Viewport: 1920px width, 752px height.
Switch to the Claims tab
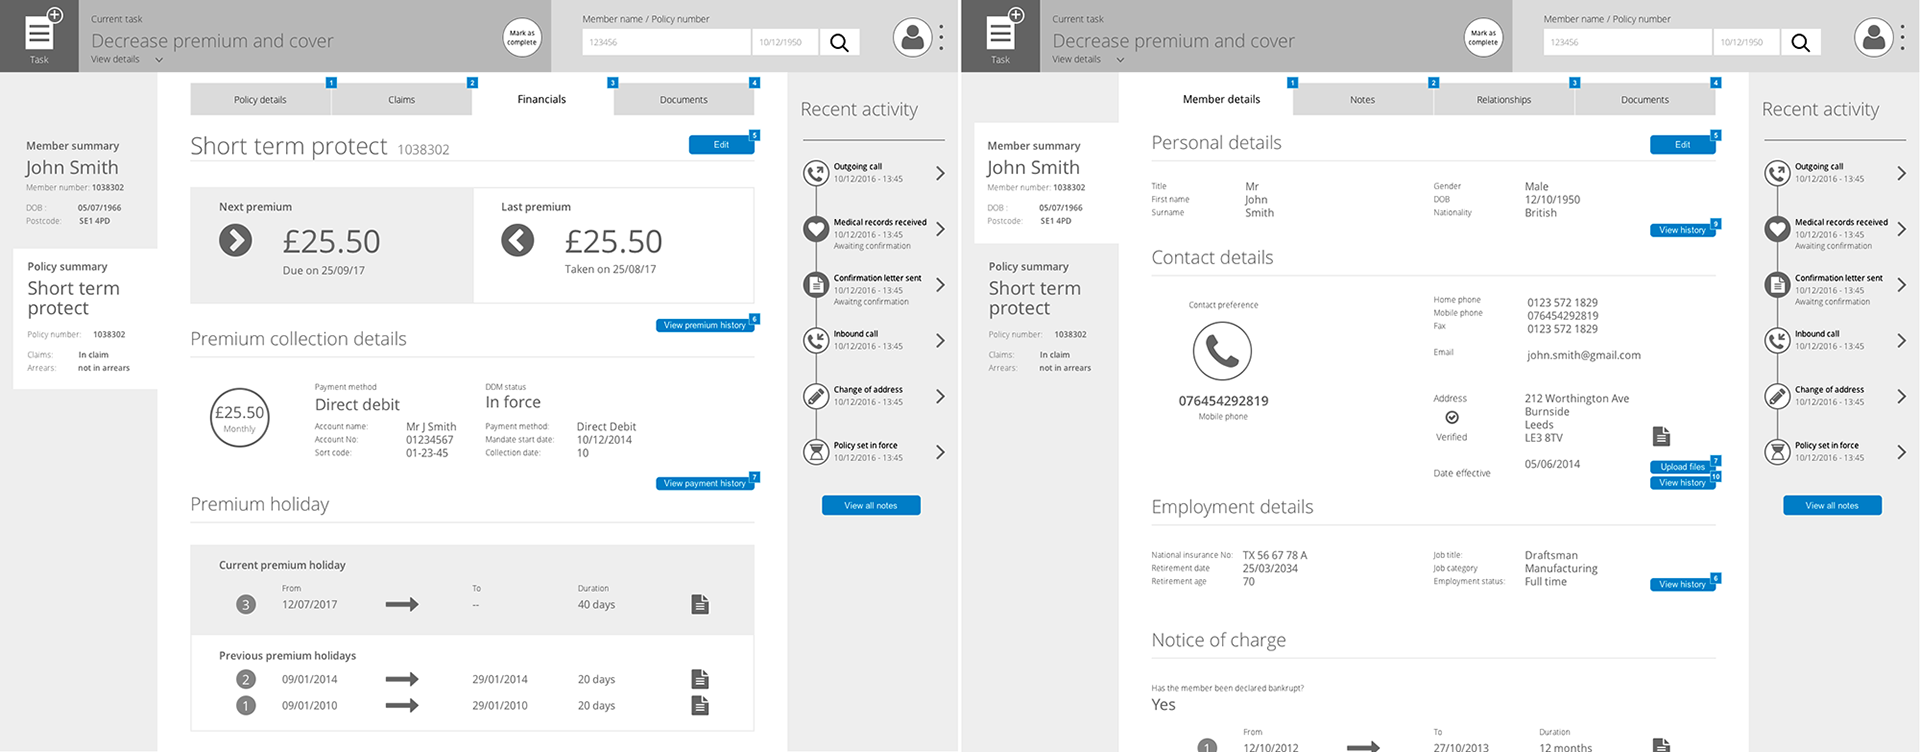[401, 99]
